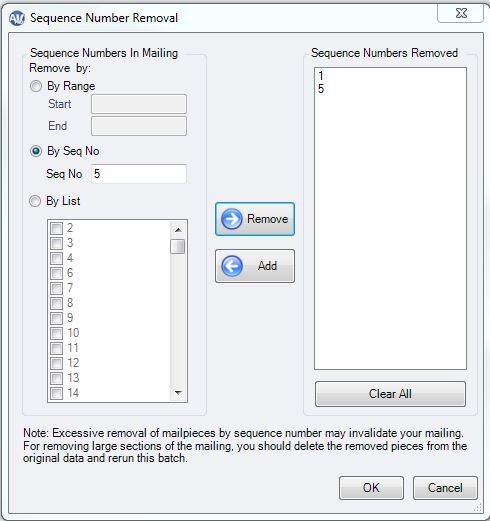The width and height of the screenshot is (490, 521).
Task: Click the End range text field
Action: click(139, 126)
